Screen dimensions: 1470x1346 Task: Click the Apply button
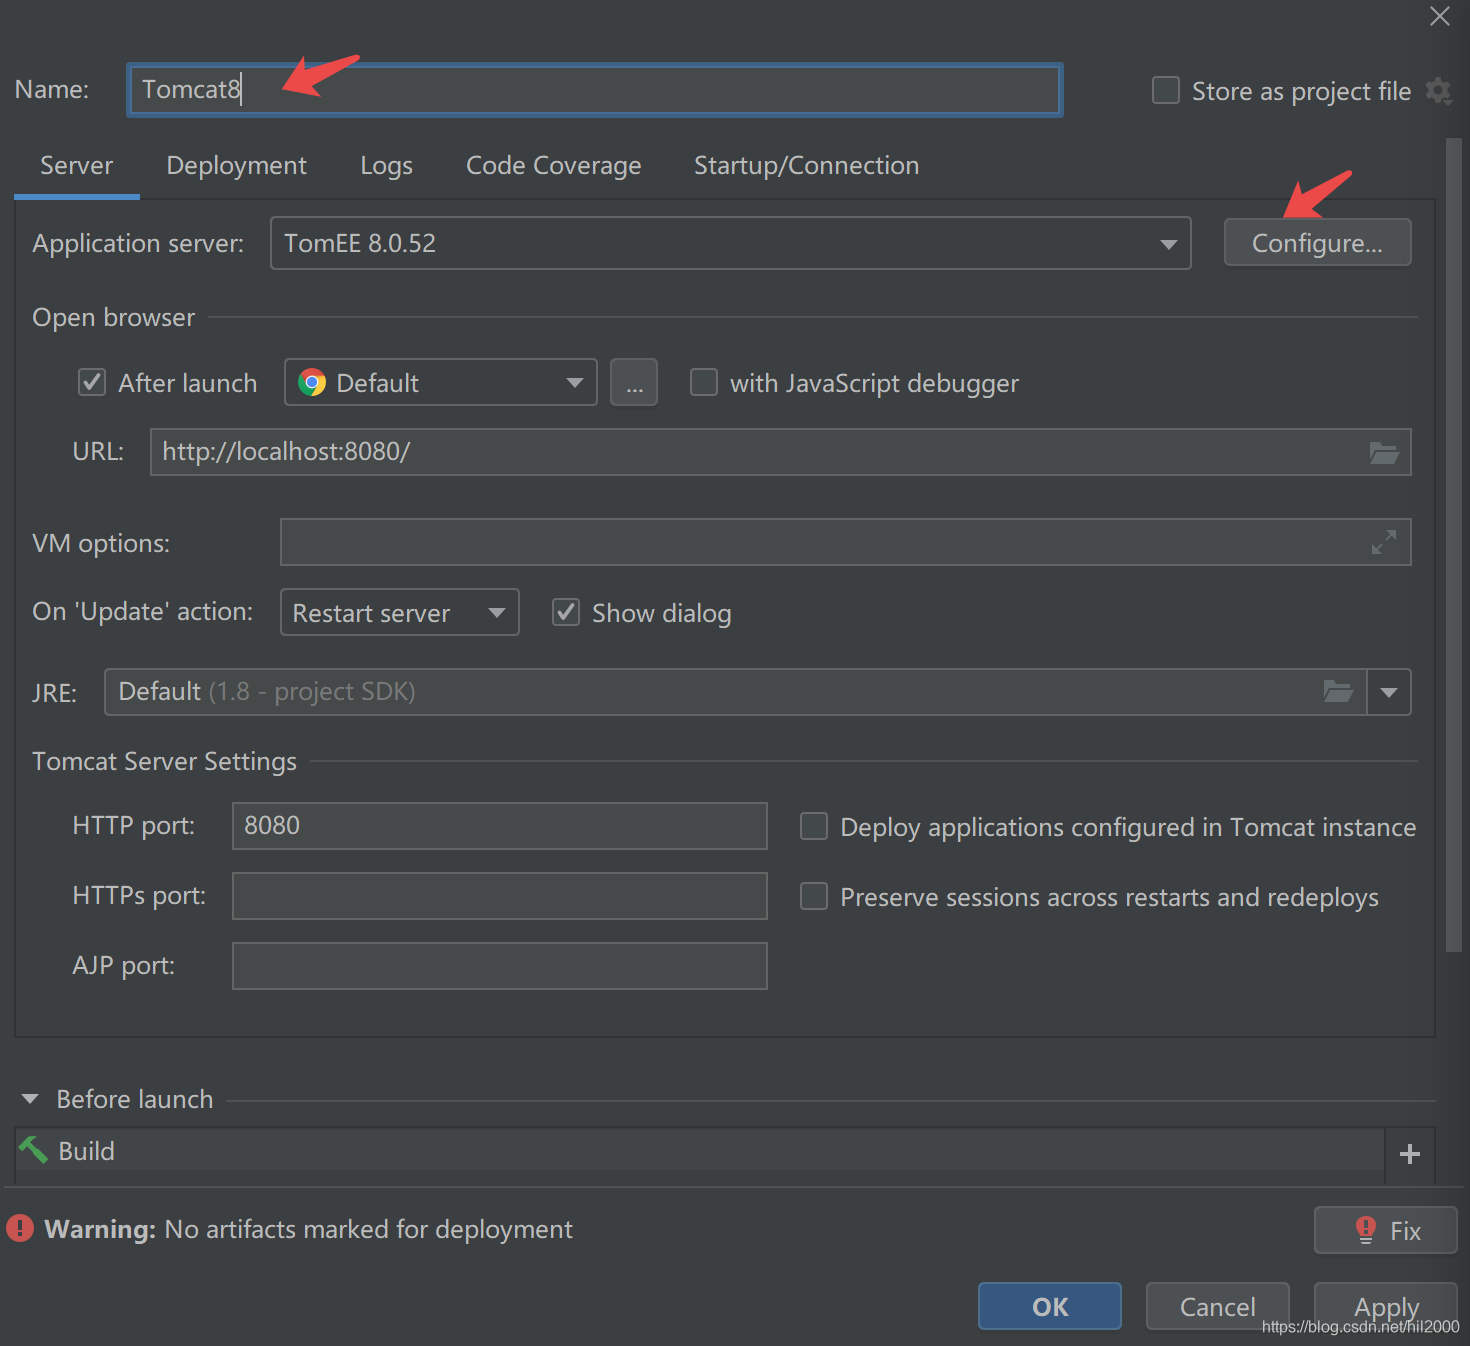click(1385, 1306)
